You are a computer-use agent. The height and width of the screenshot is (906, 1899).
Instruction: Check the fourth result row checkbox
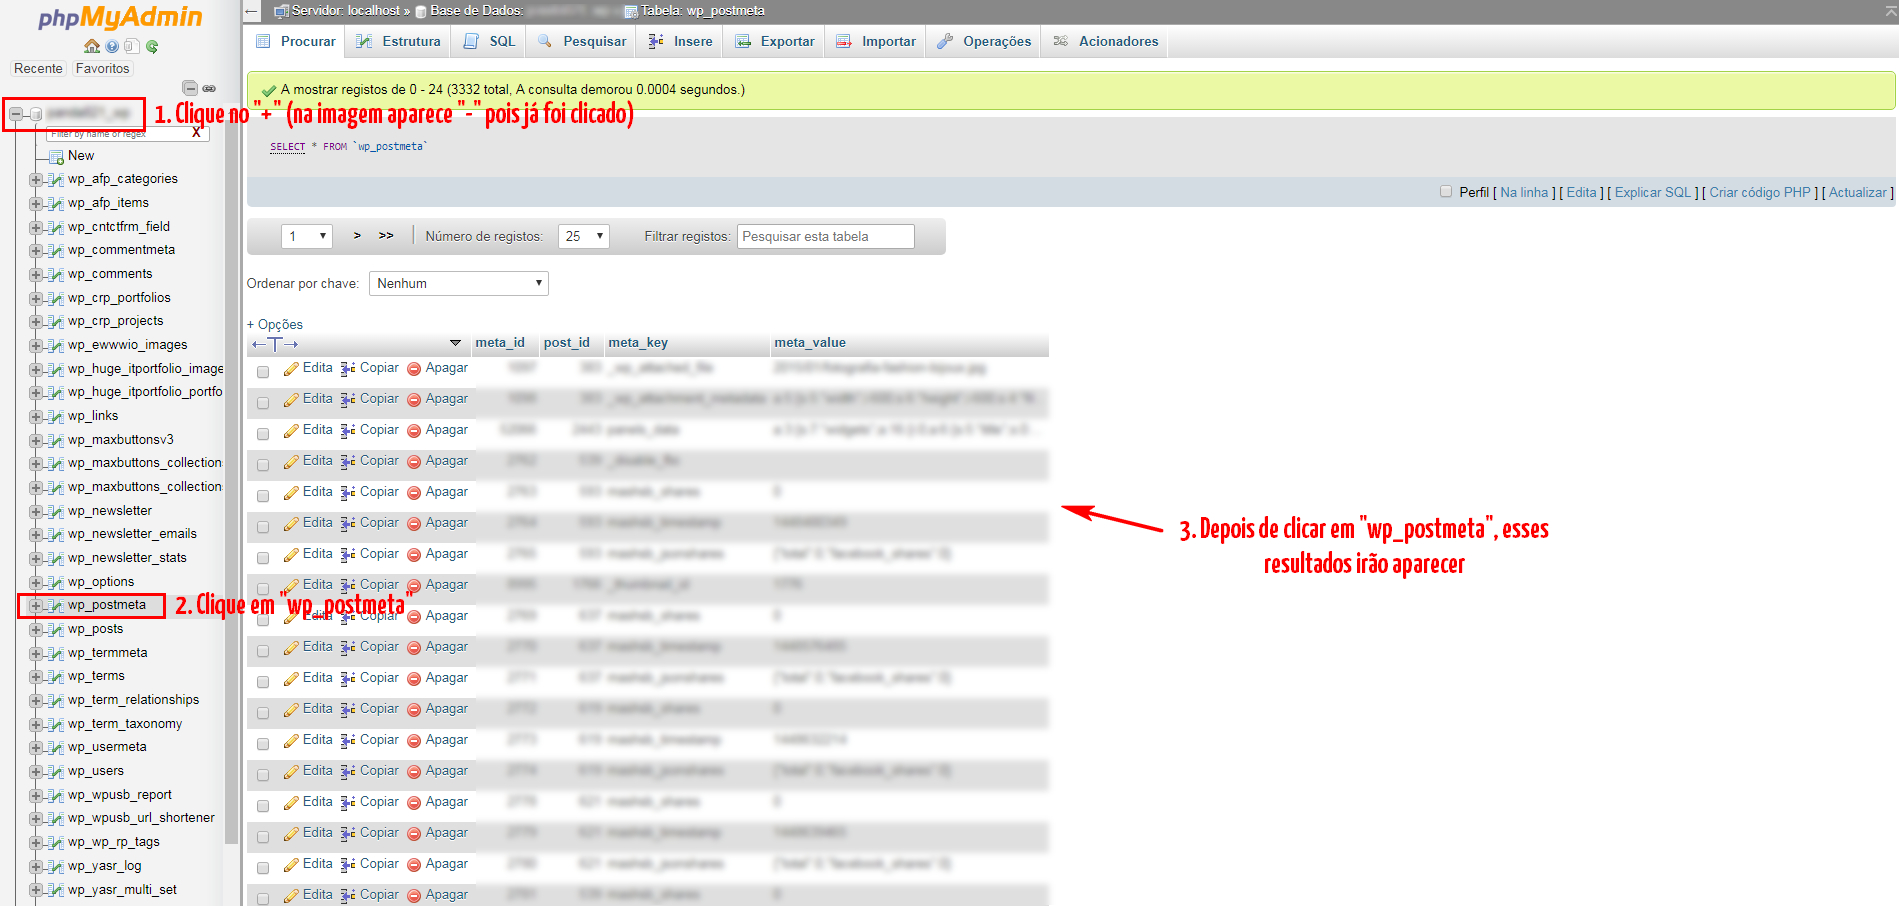[263, 465]
